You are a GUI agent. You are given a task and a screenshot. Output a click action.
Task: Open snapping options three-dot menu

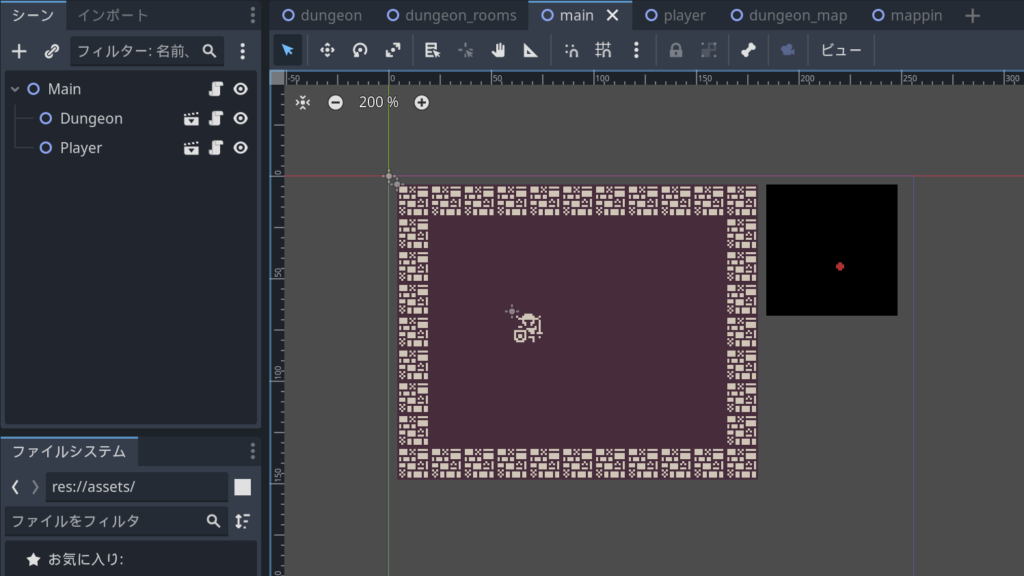tap(636, 50)
